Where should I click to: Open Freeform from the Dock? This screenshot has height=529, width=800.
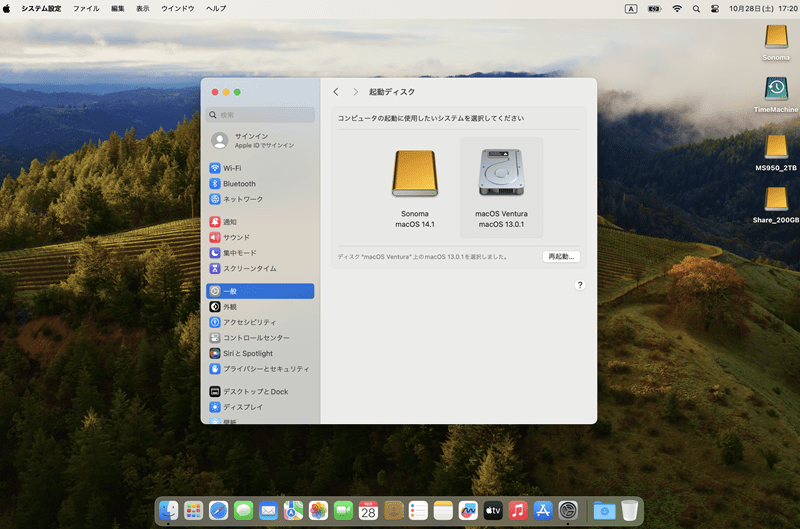point(468,510)
